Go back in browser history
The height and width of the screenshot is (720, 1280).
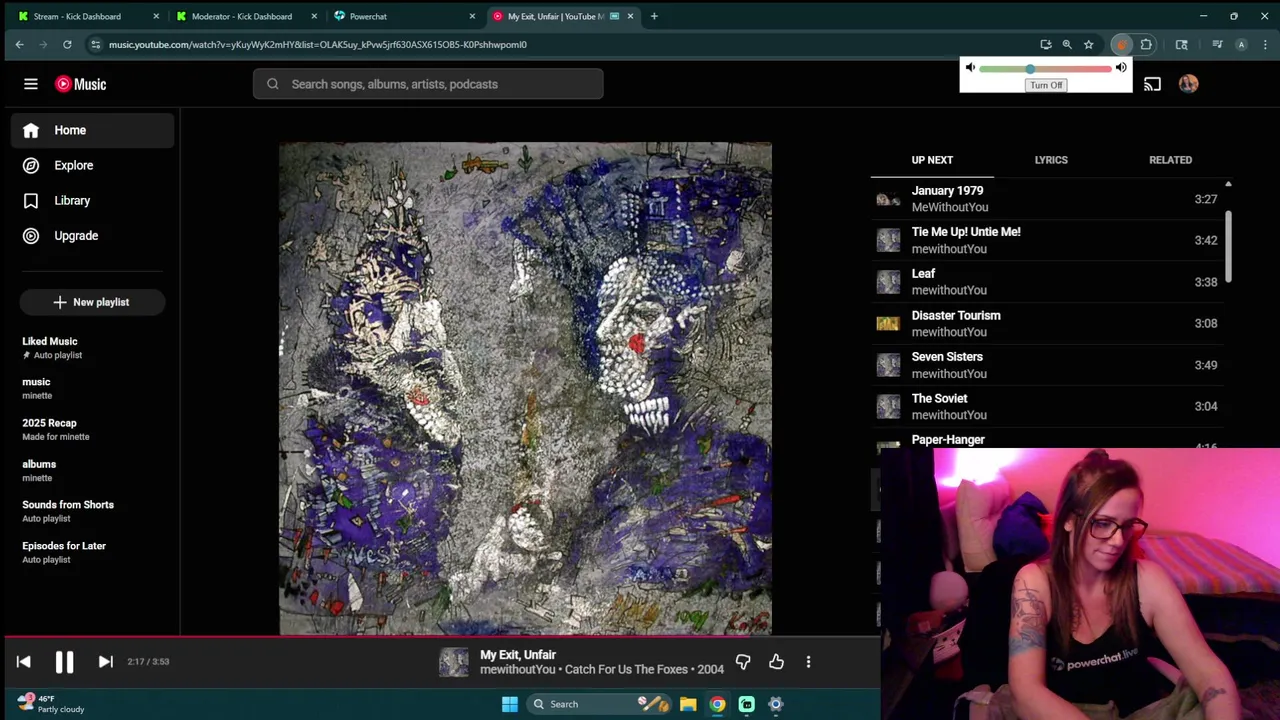click(x=19, y=44)
